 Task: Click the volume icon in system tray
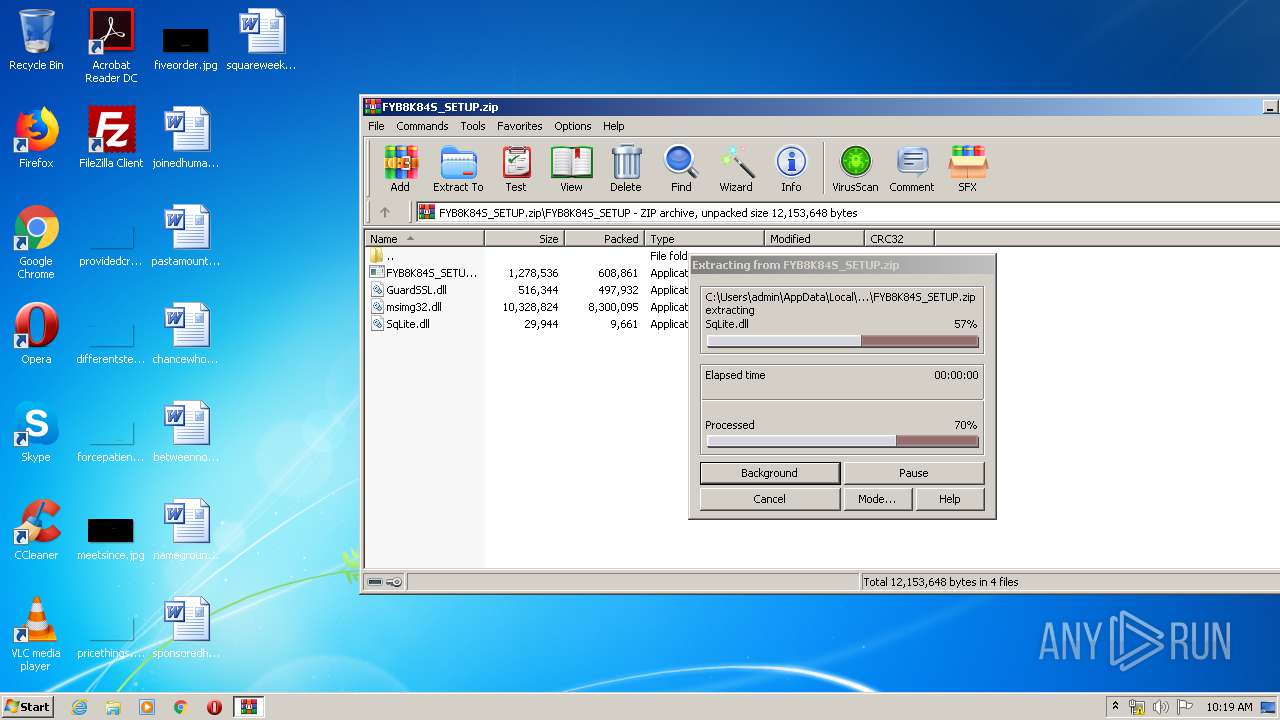(1160, 707)
